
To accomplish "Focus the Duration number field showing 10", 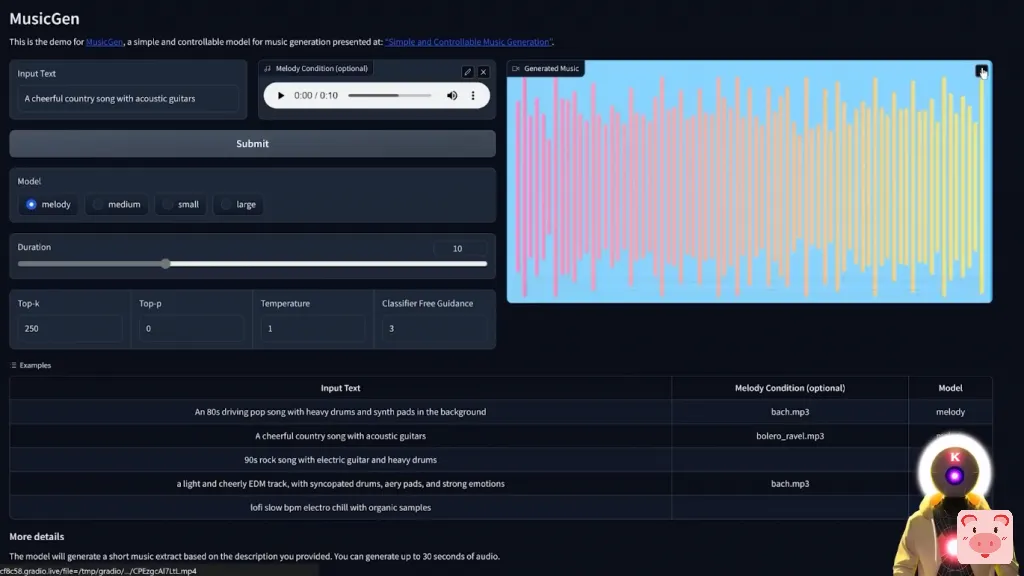I will (x=460, y=248).
